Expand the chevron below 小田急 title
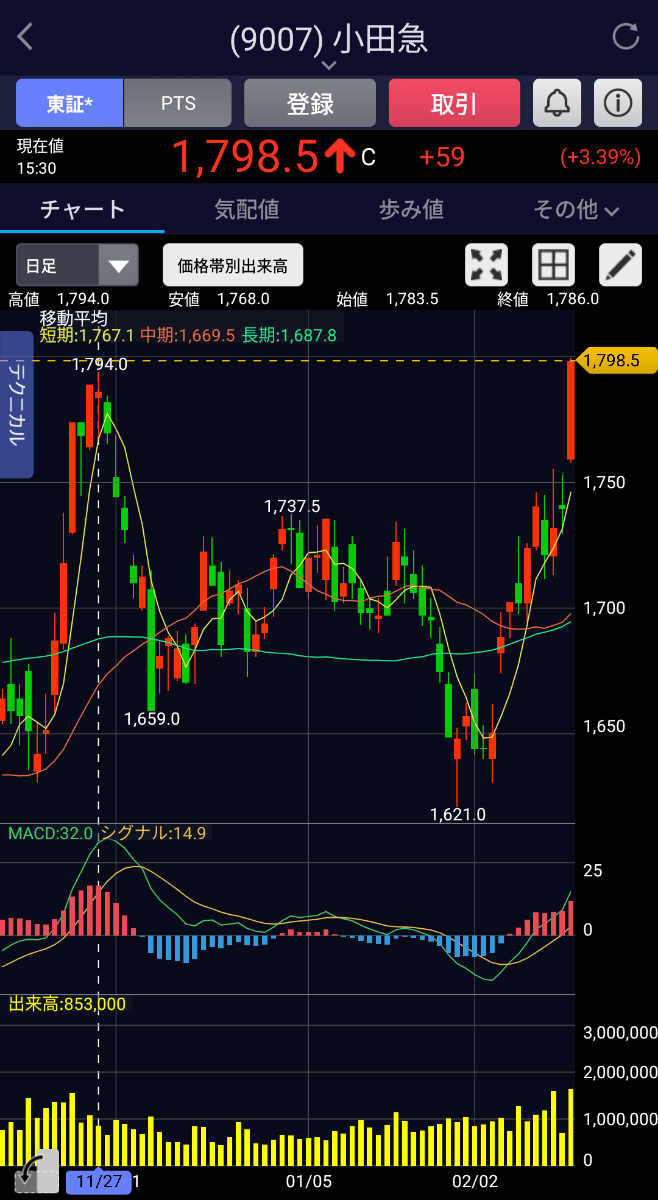The height and width of the screenshot is (1200, 658). pos(329,65)
